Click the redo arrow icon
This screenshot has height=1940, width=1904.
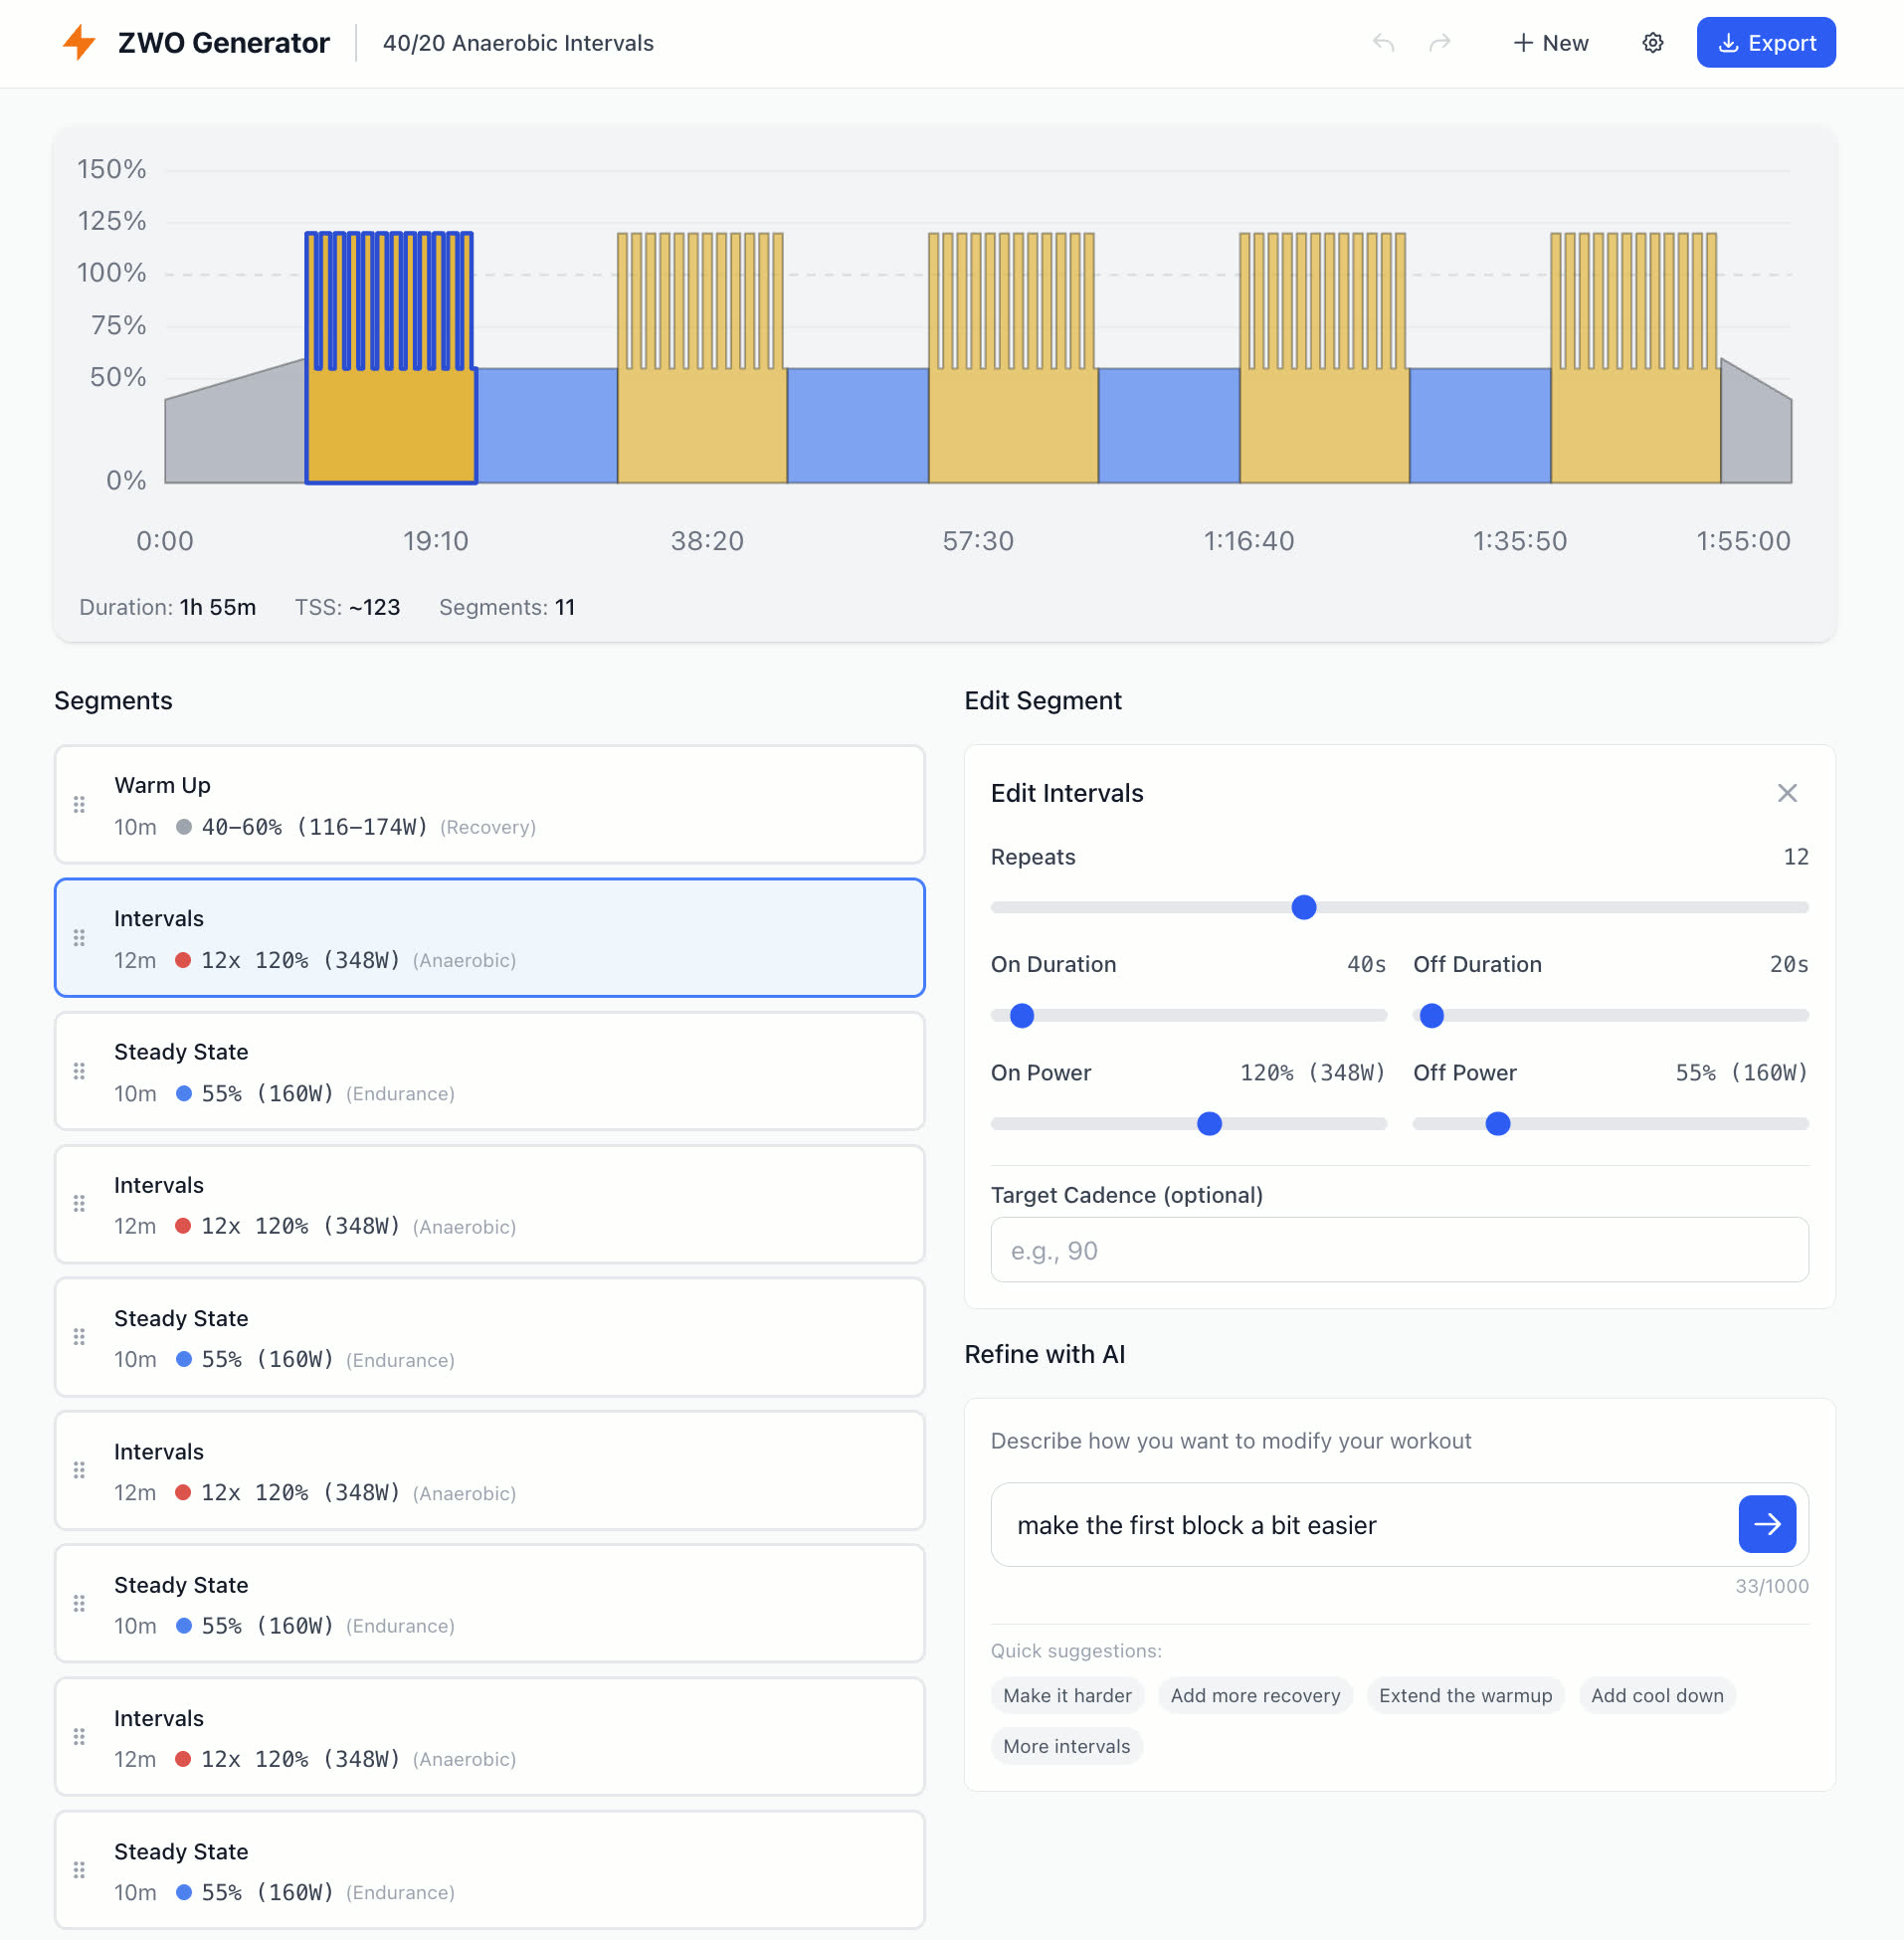pos(1439,43)
